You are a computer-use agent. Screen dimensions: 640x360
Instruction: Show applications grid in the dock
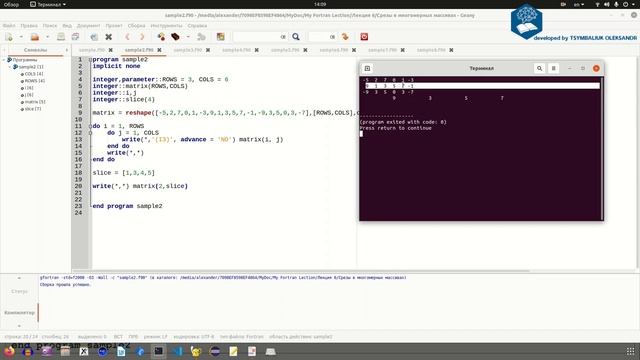631,351
